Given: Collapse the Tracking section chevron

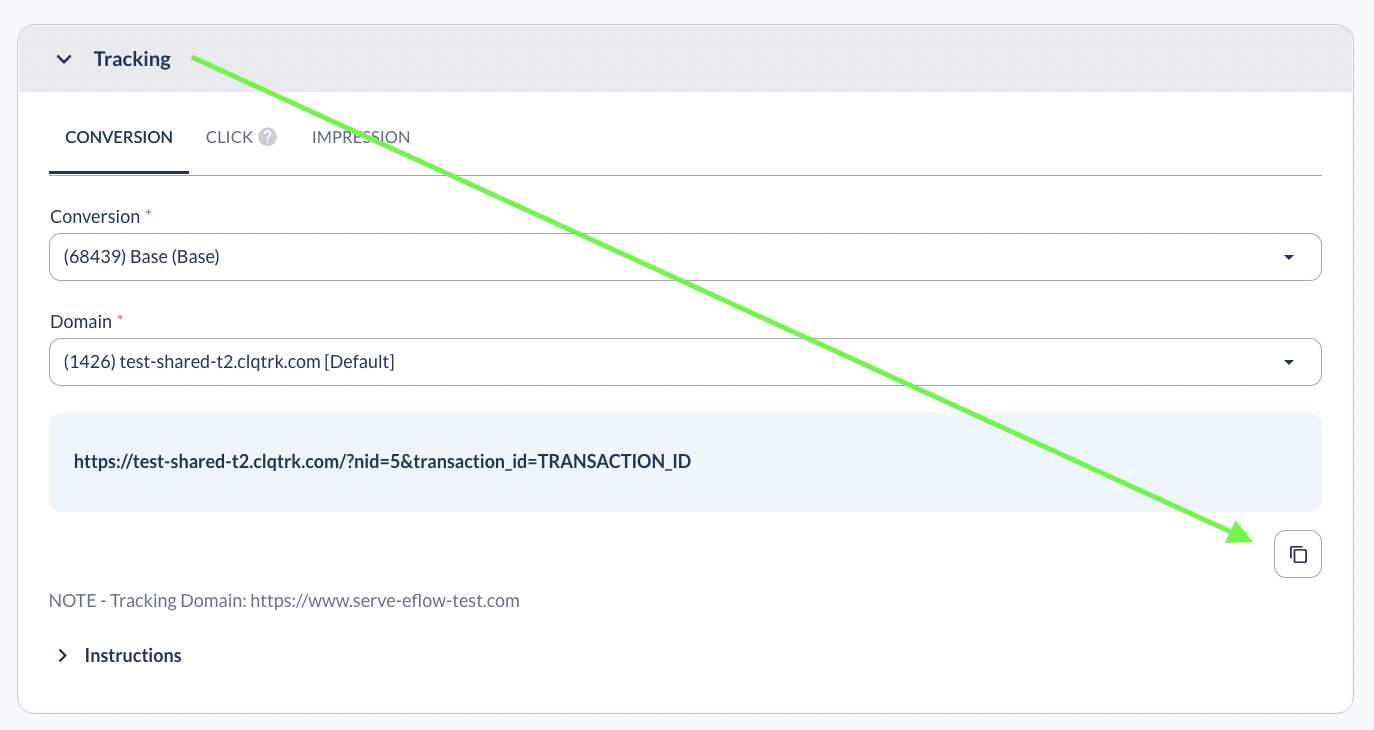Looking at the screenshot, I should click(x=64, y=59).
